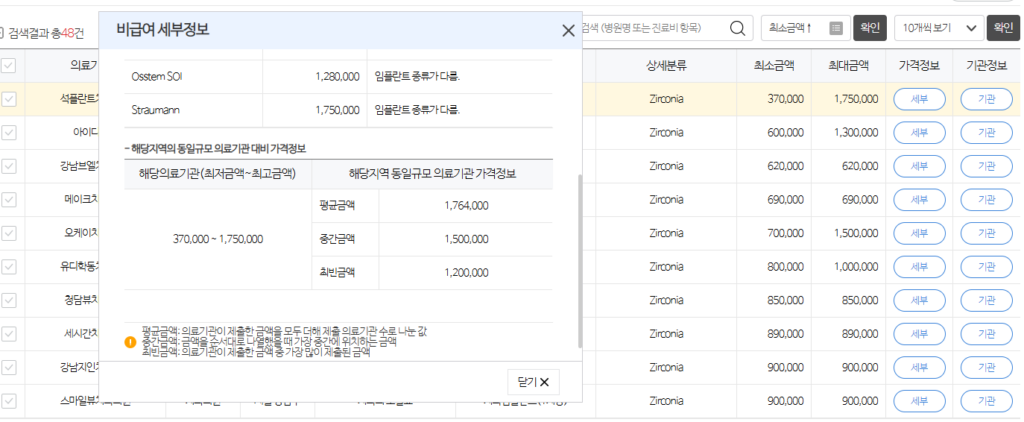1024x422 pixels.
Task: Open 기관 info for the 620,000 row
Action: [x=986, y=167]
